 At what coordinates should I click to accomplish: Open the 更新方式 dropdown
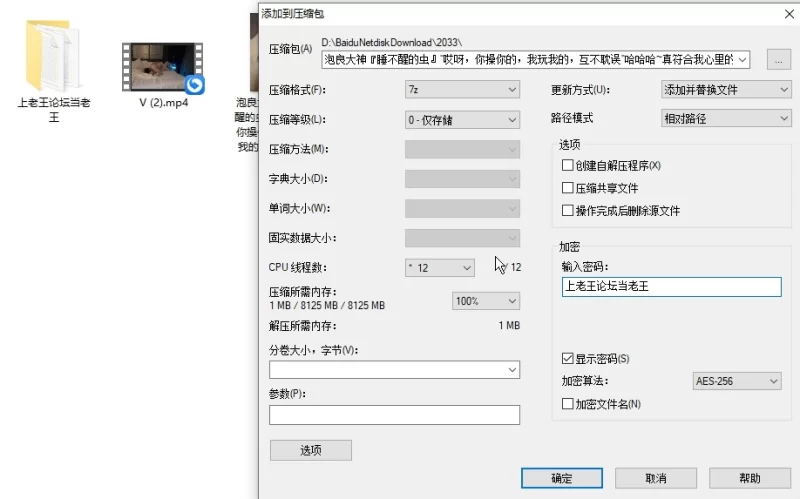726,90
